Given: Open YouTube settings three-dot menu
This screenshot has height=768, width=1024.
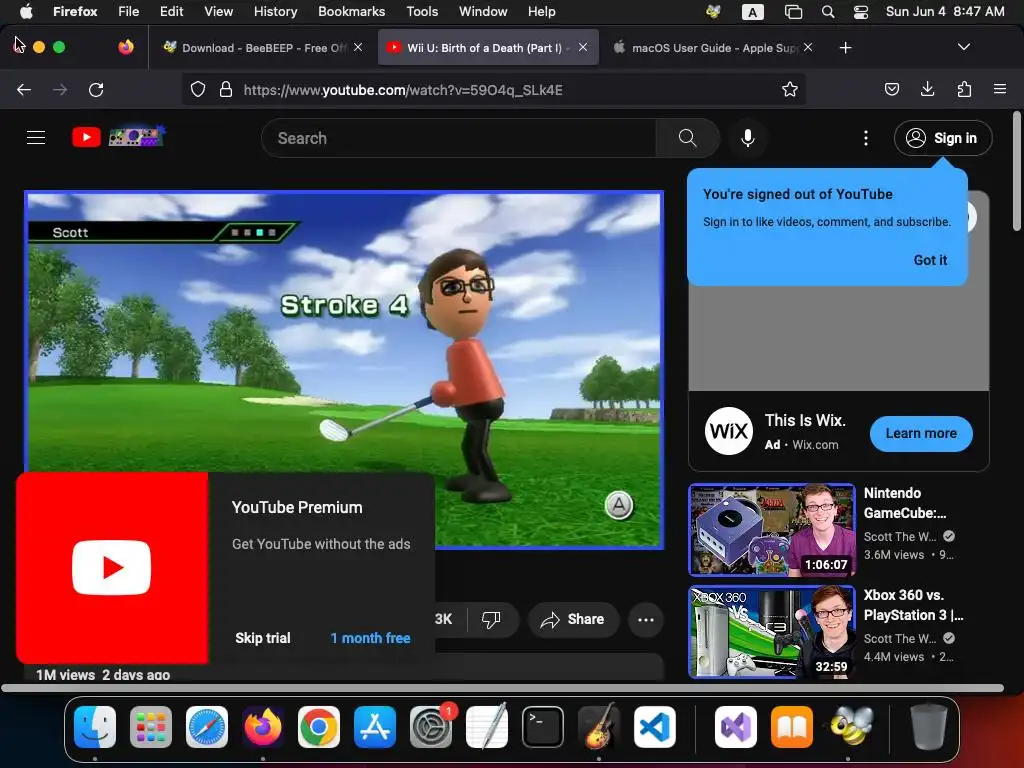Looking at the screenshot, I should click(865, 138).
